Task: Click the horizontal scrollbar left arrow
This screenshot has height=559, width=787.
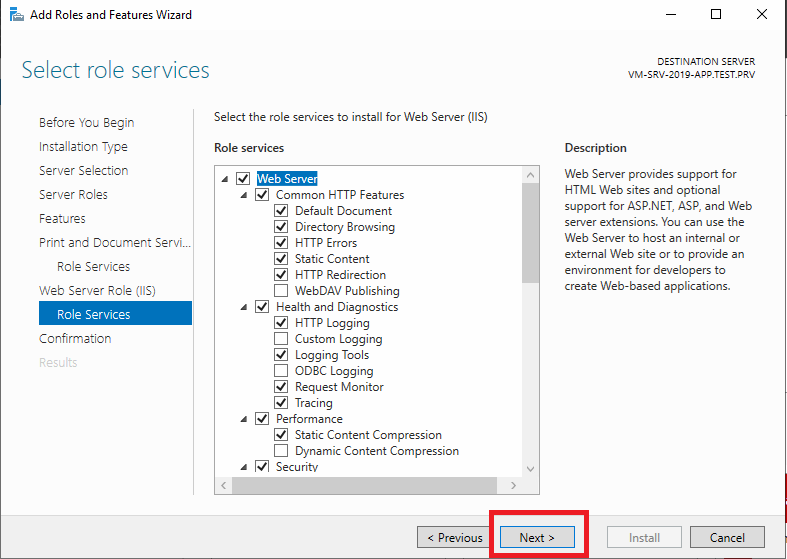Action: pyautogui.click(x=223, y=485)
